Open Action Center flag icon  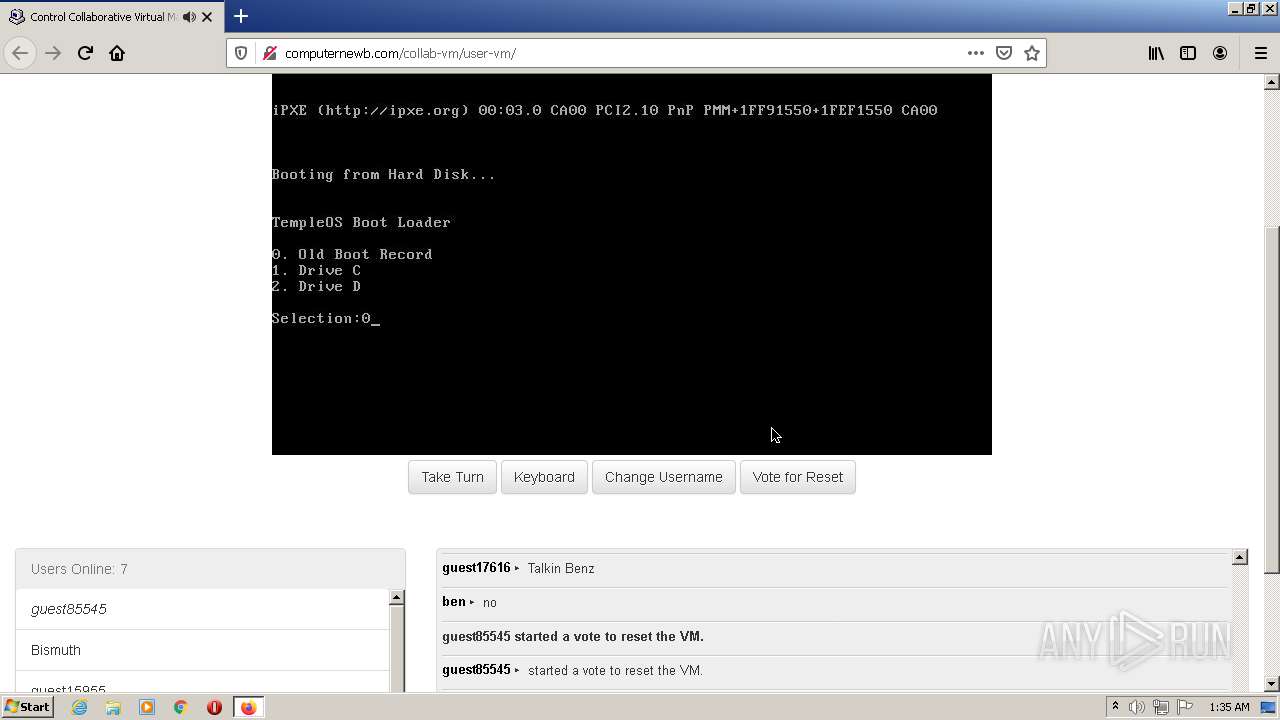pyautogui.click(x=1185, y=707)
